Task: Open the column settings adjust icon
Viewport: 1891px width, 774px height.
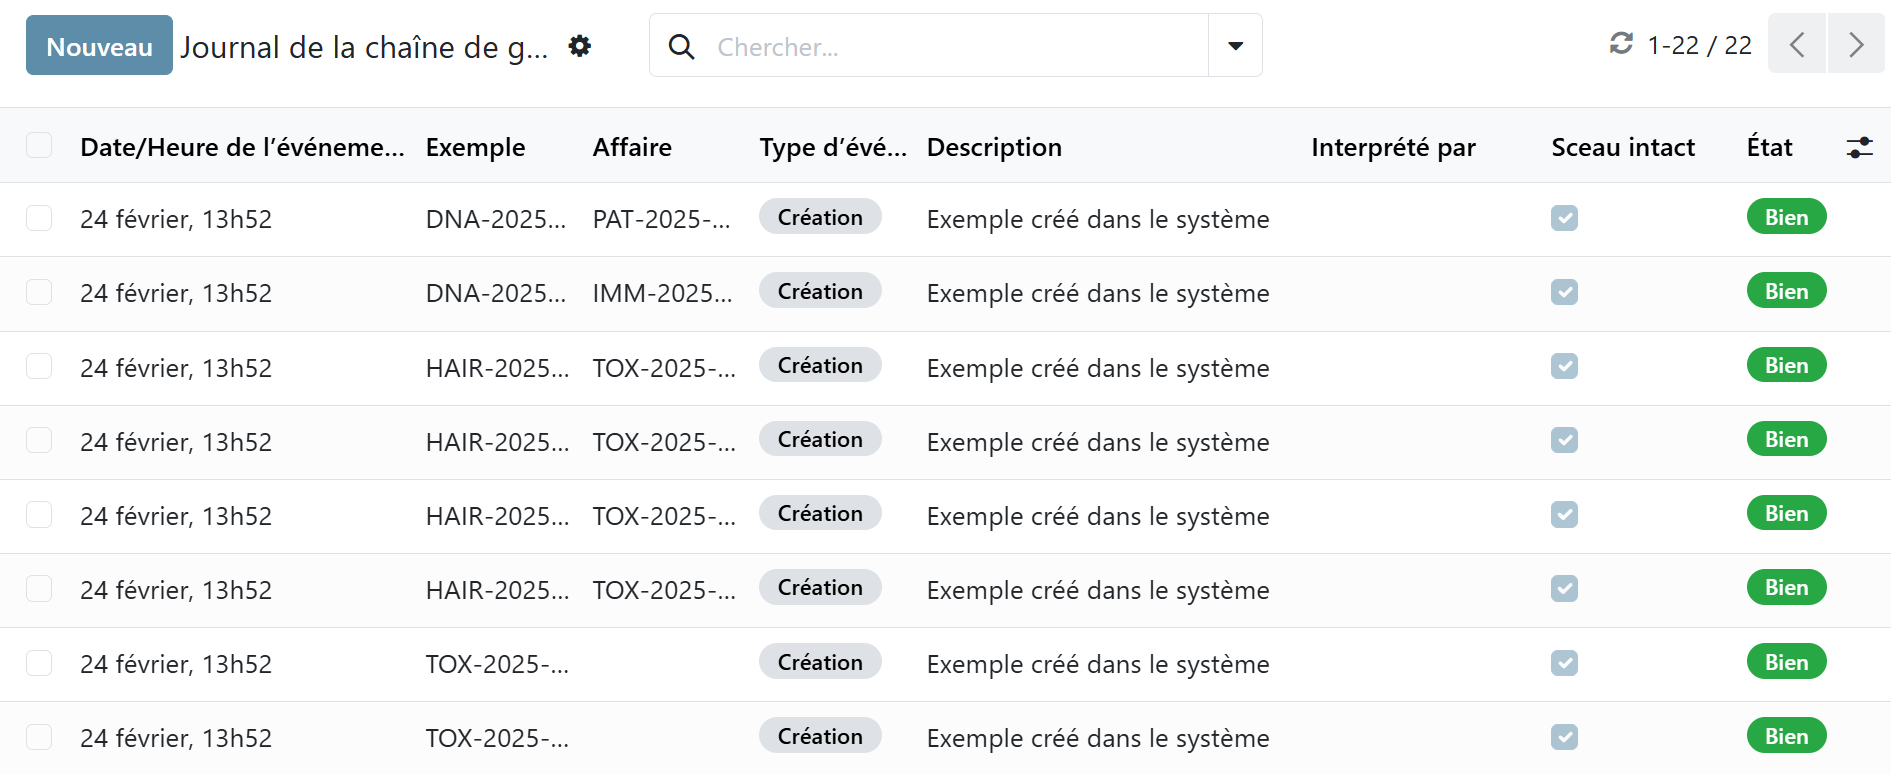Action: coord(1859,148)
